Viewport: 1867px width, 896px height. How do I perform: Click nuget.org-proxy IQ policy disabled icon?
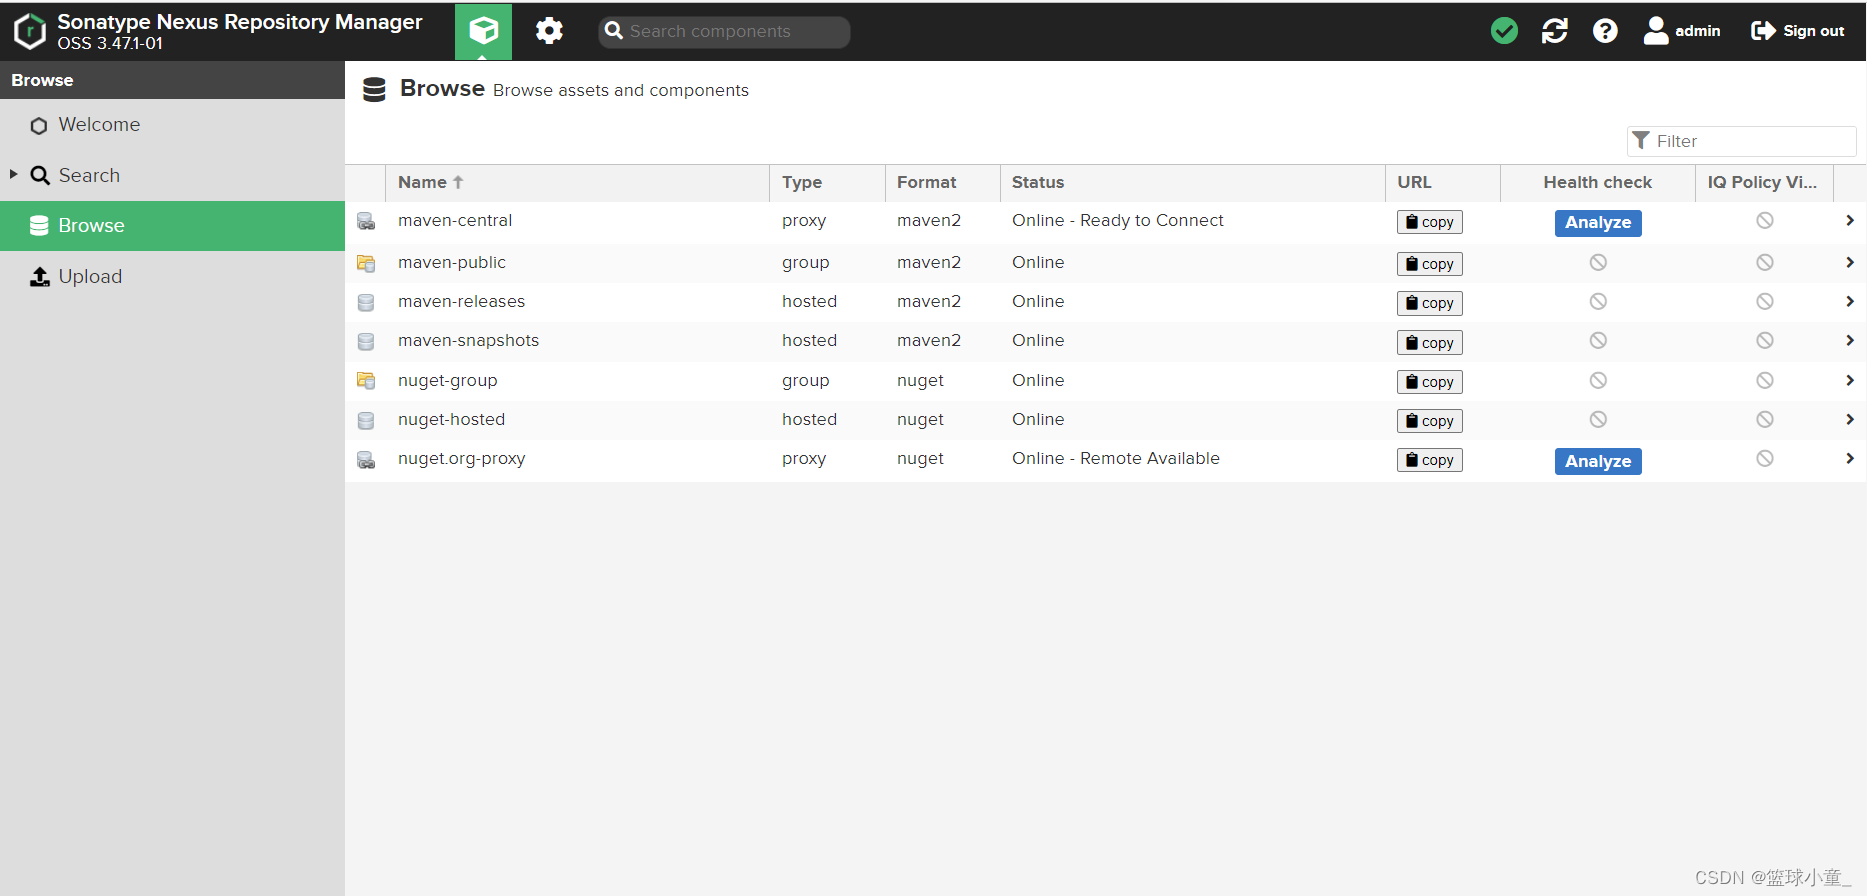(1765, 458)
